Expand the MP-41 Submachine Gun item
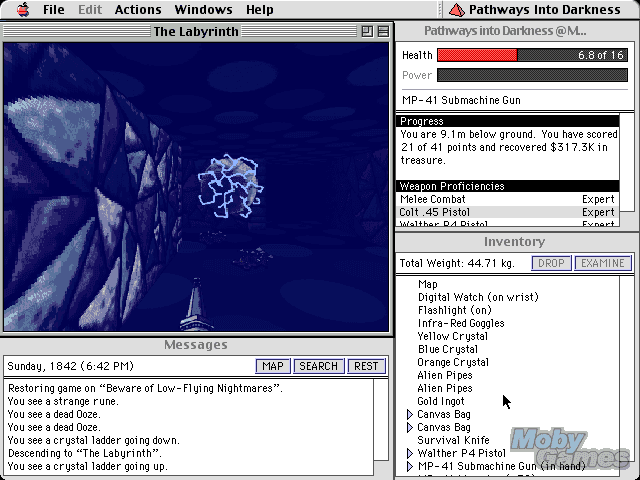 pyautogui.click(x=410, y=466)
